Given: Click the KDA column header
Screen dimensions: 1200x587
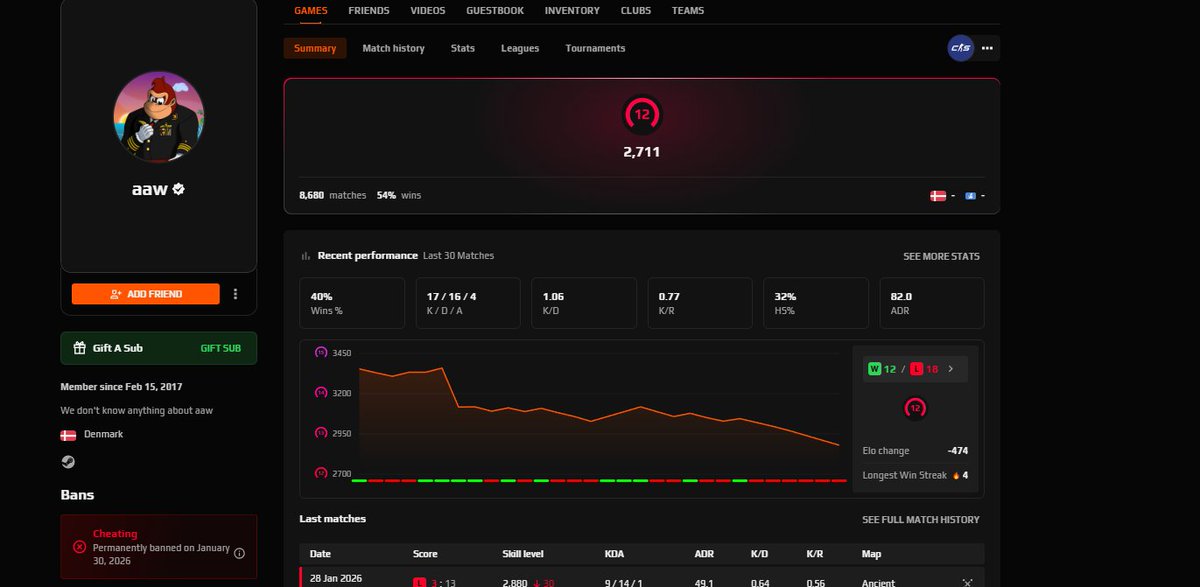Looking at the screenshot, I should [614, 554].
